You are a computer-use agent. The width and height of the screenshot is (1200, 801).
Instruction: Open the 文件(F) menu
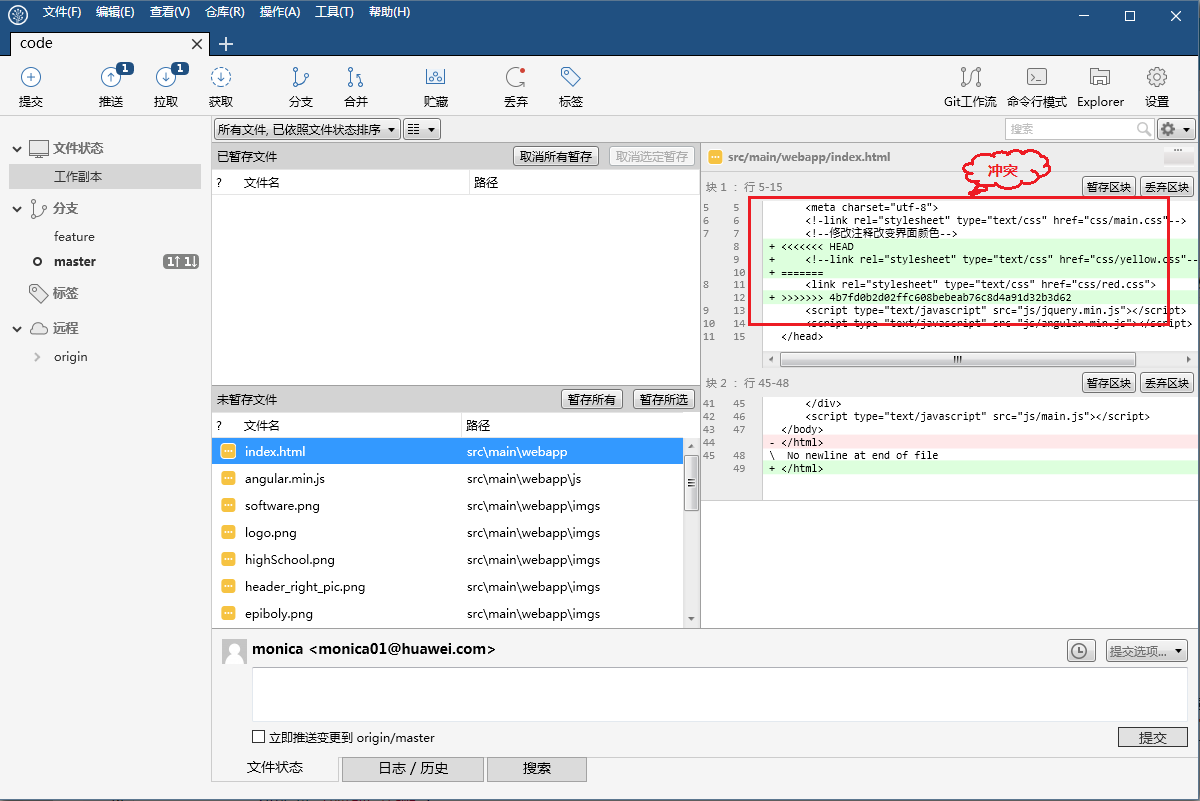(62, 12)
